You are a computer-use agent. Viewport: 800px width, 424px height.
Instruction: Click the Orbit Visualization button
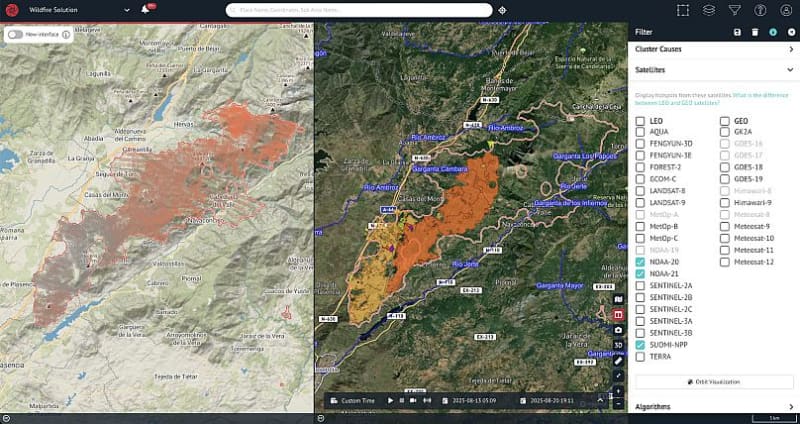click(x=714, y=382)
